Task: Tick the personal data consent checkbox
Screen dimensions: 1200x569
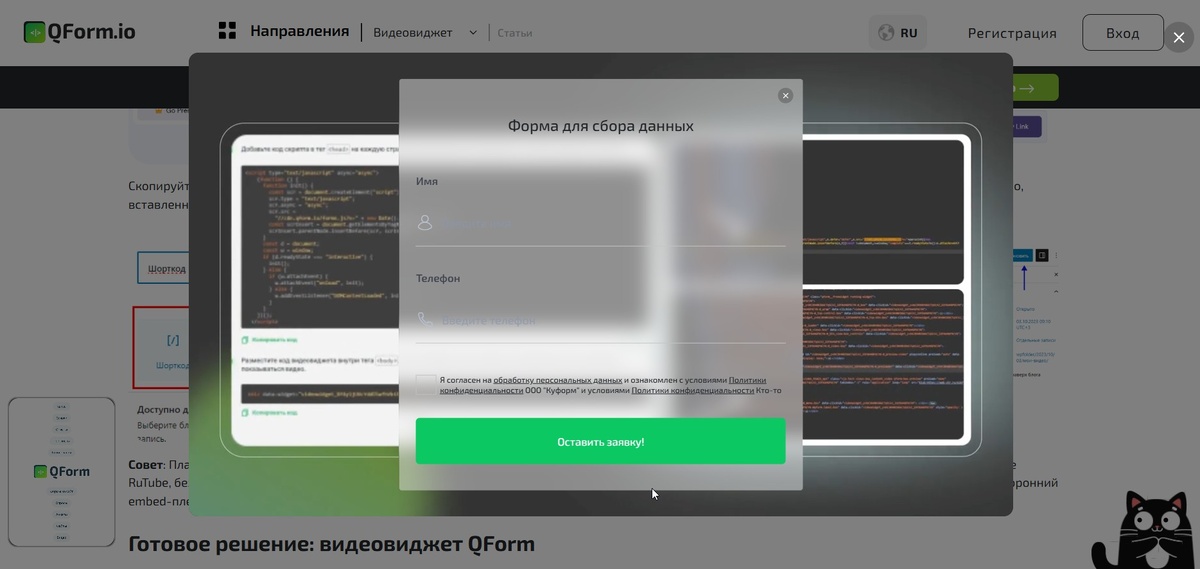Action: pos(425,384)
